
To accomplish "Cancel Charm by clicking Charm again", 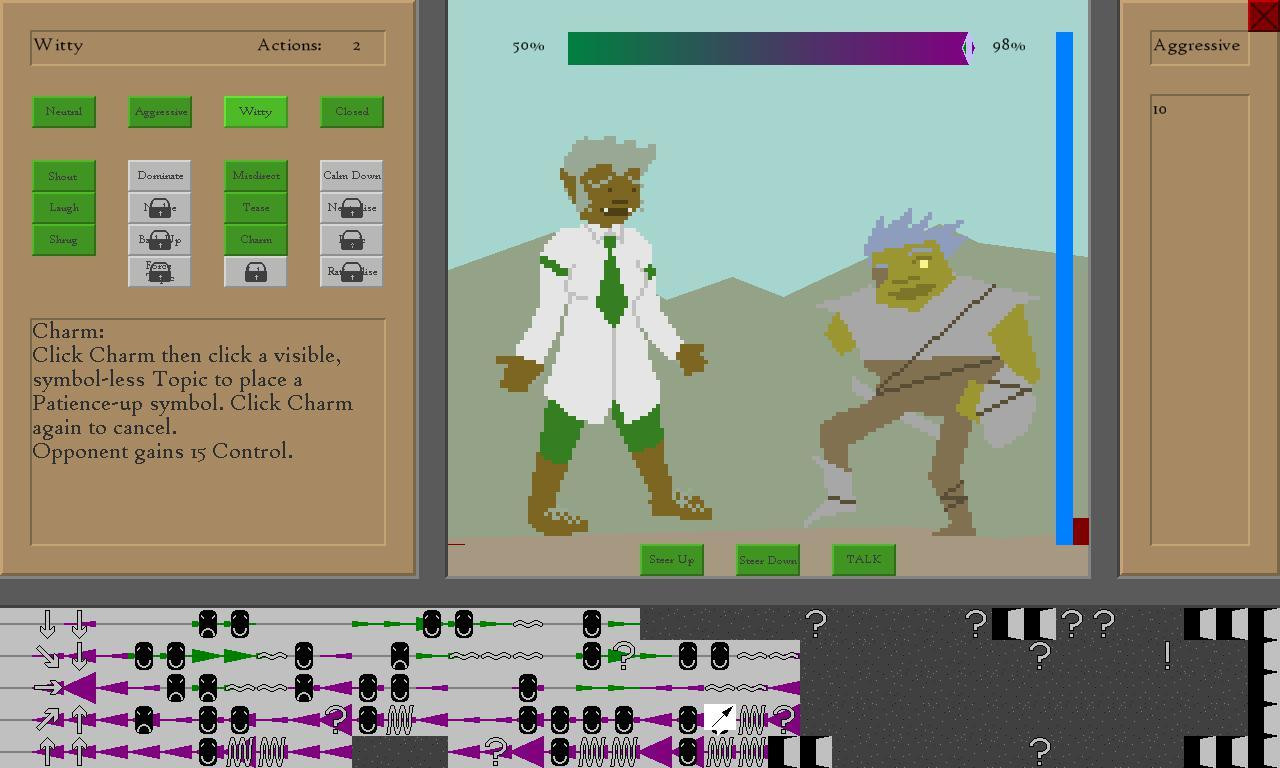I will (x=256, y=240).
